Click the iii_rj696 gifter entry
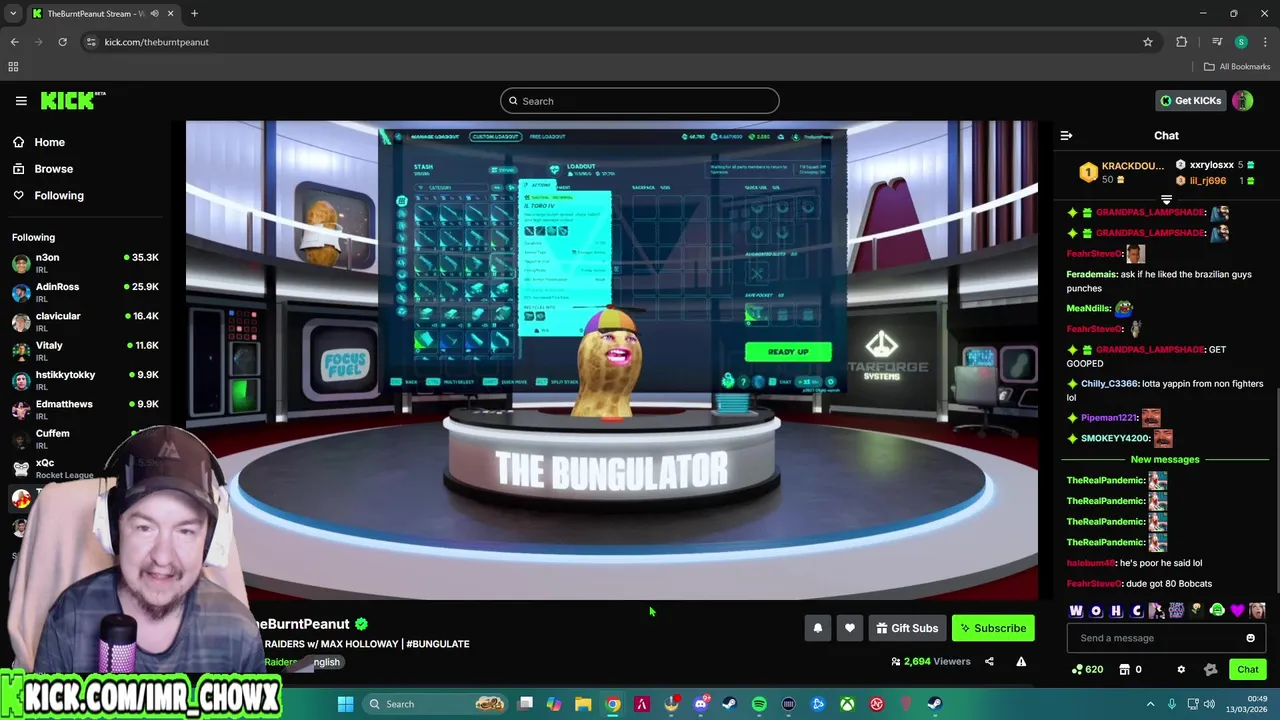The image size is (1280, 720). (1213, 181)
